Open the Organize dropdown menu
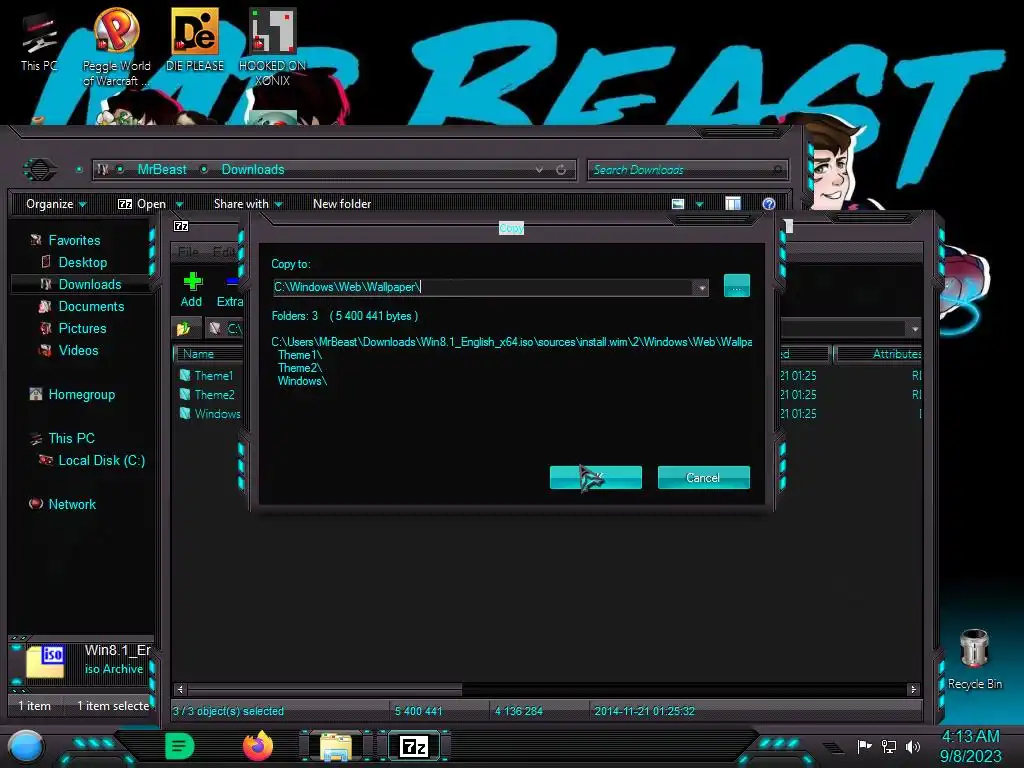 click(x=56, y=204)
